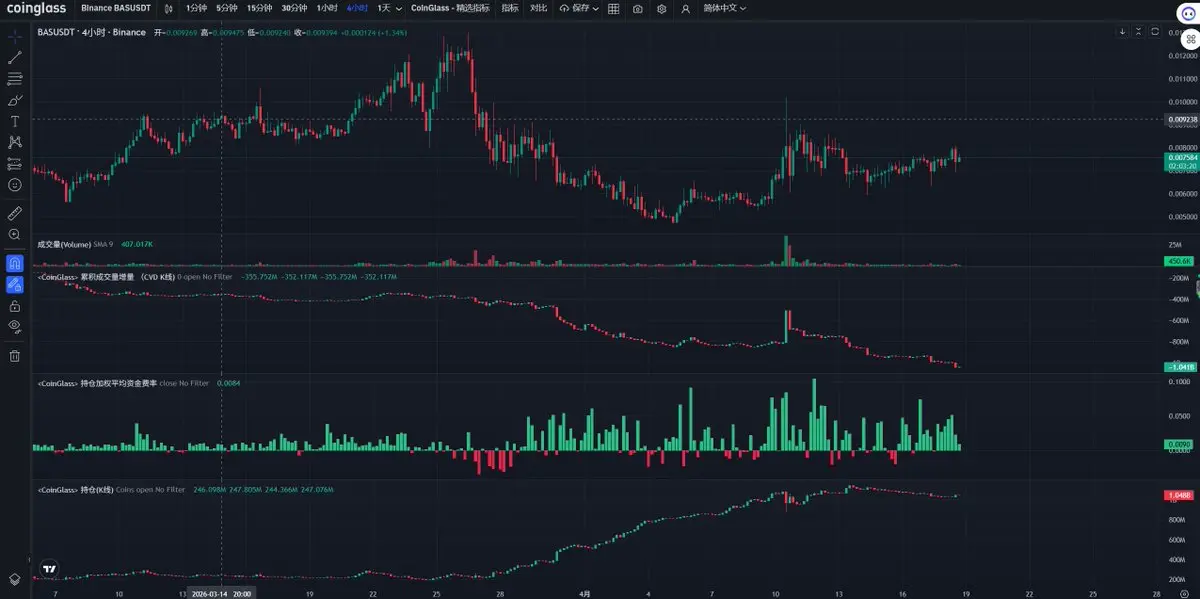Open the 指标 indicators menu
Screen dimensions: 1200x599
click(510, 8)
